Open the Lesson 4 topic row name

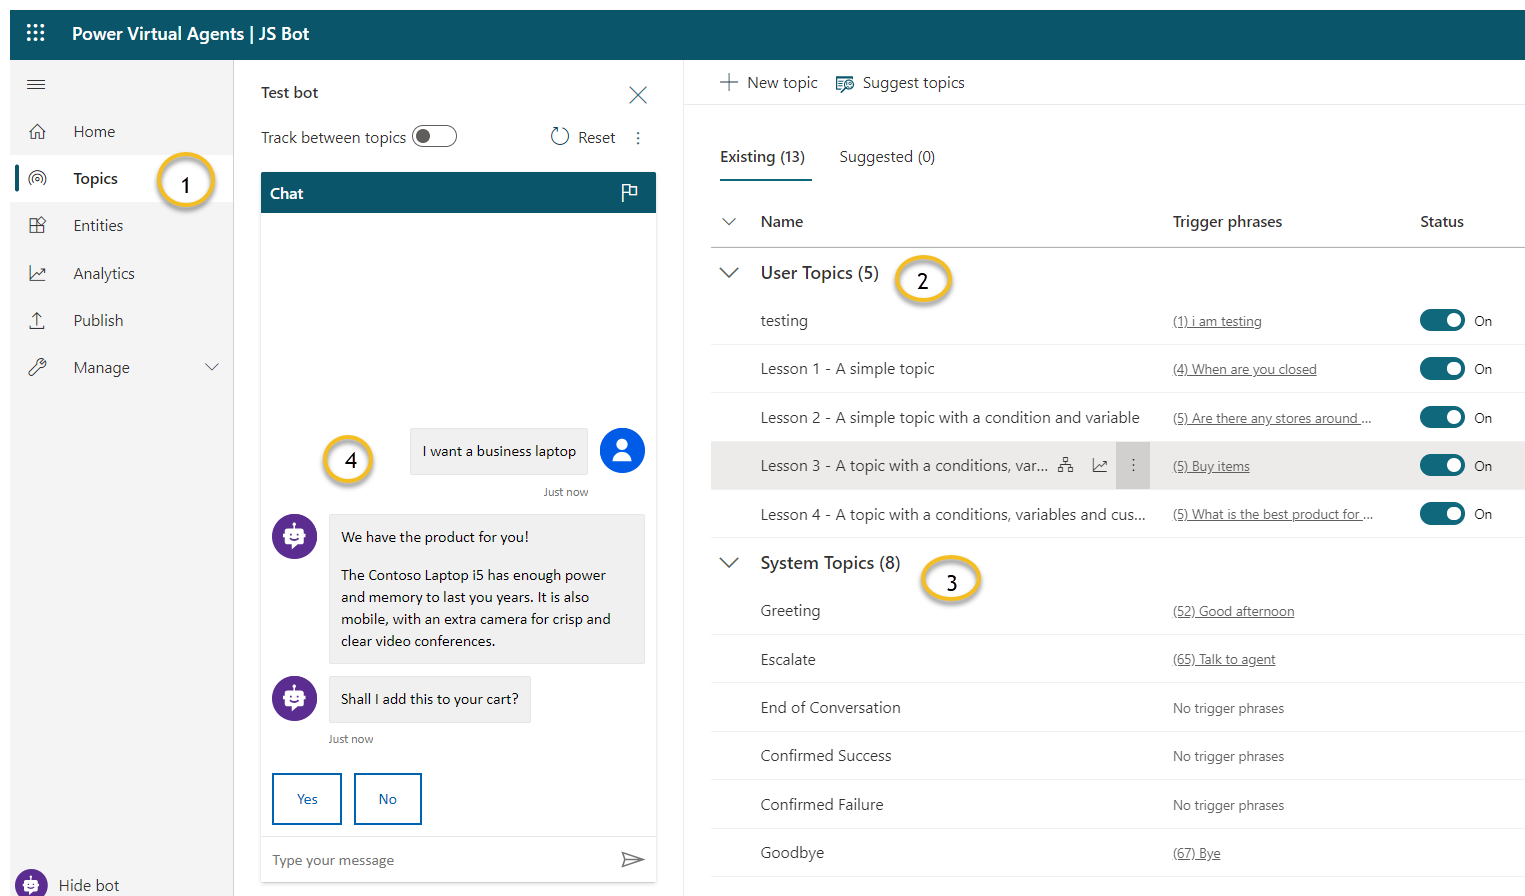point(953,514)
